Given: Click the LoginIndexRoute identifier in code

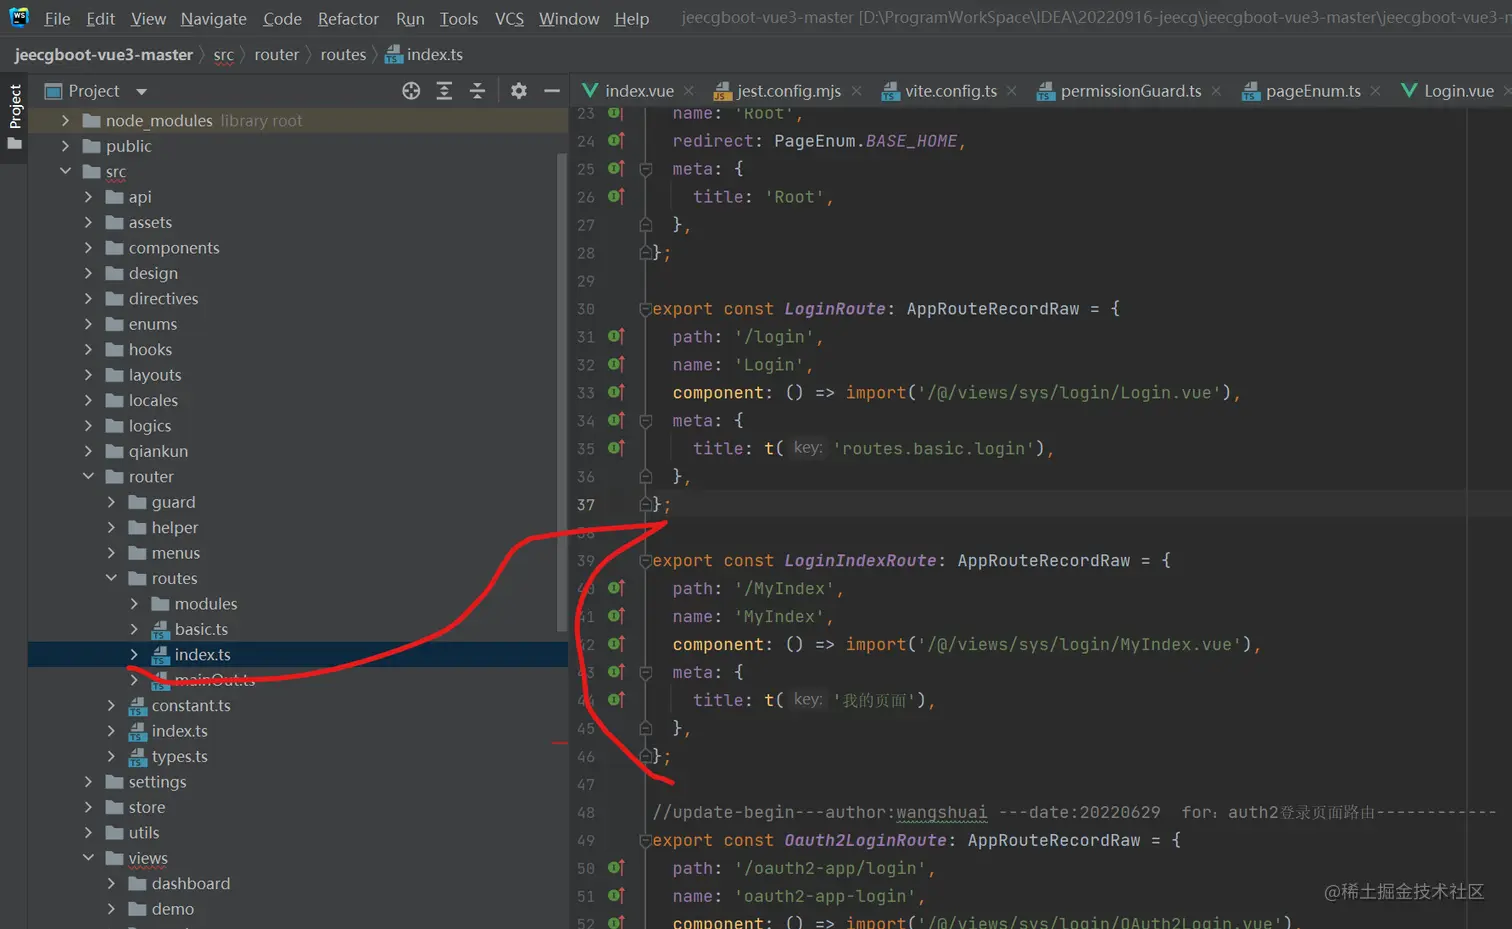Looking at the screenshot, I should click(x=860, y=561).
